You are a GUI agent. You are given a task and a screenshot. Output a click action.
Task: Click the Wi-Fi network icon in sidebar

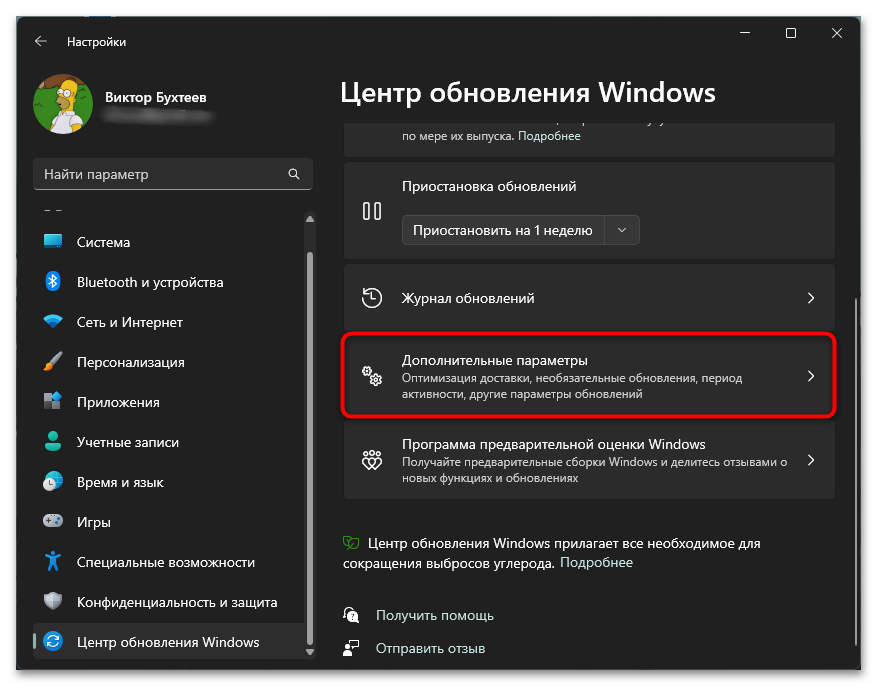(x=53, y=321)
